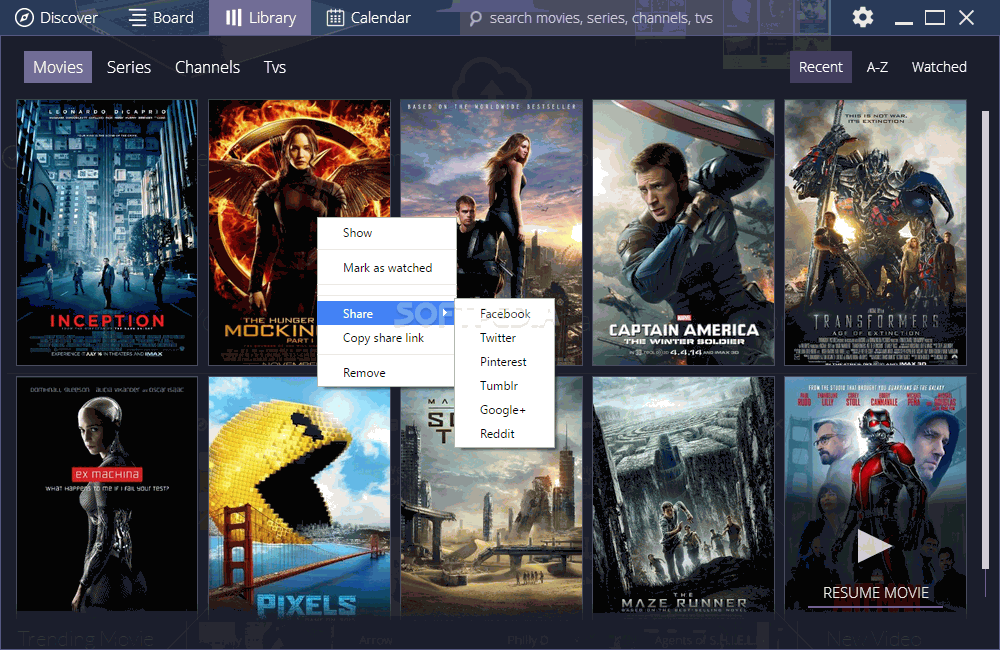Share to Google+
Image resolution: width=1000 pixels, height=650 pixels.
(504, 410)
